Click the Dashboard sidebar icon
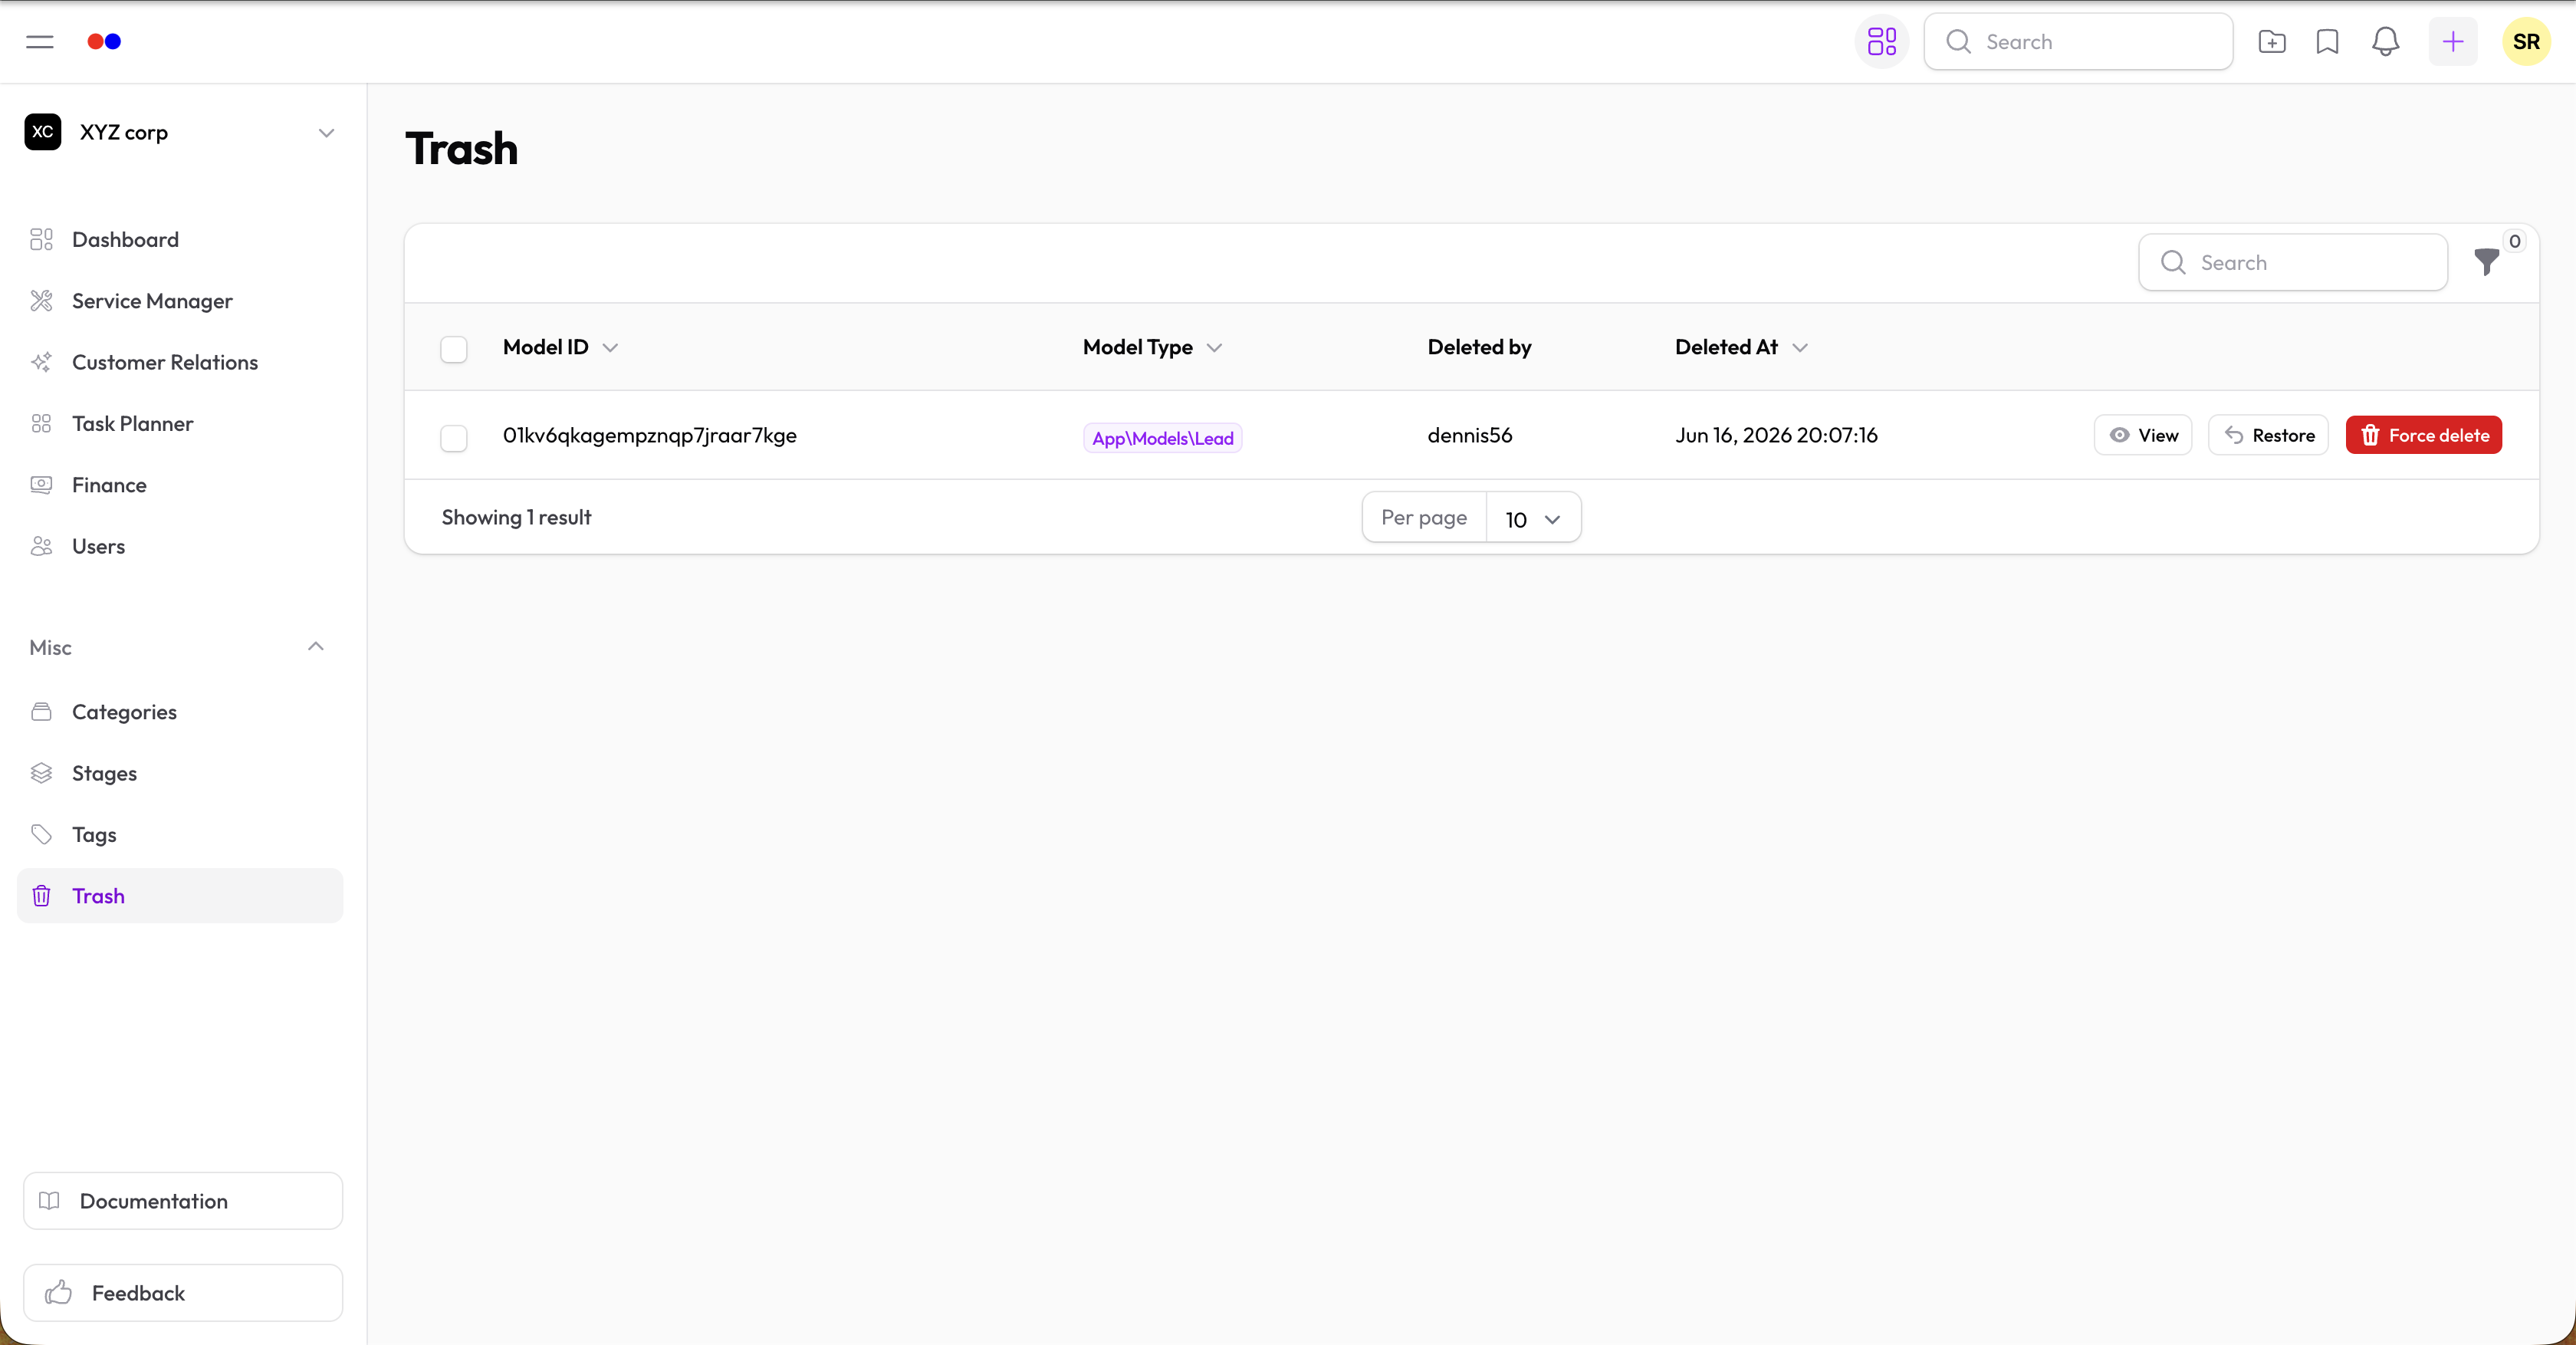 click(x=41, y=240)
